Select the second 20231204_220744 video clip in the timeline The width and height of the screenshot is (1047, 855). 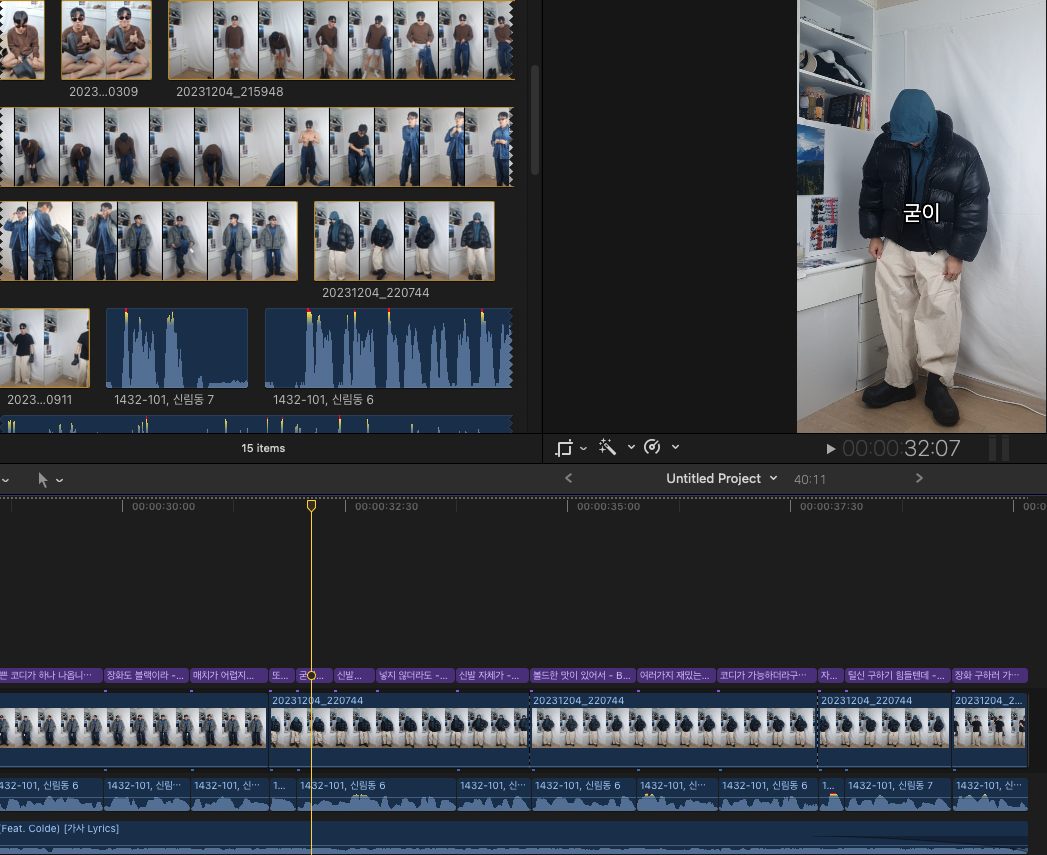click(674, 729)
